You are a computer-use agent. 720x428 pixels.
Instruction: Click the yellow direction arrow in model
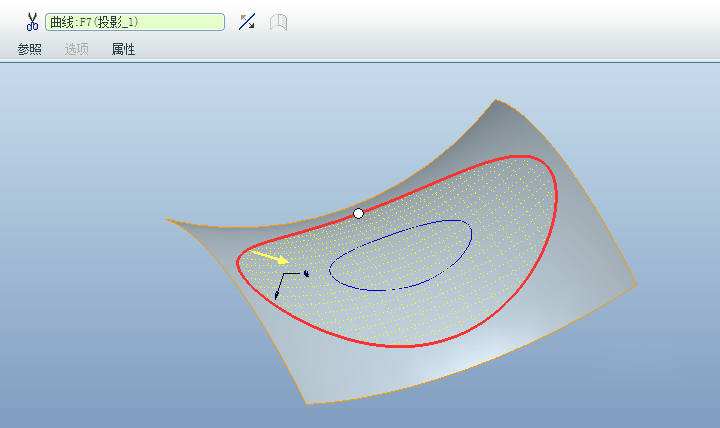(x=270, y=257)
